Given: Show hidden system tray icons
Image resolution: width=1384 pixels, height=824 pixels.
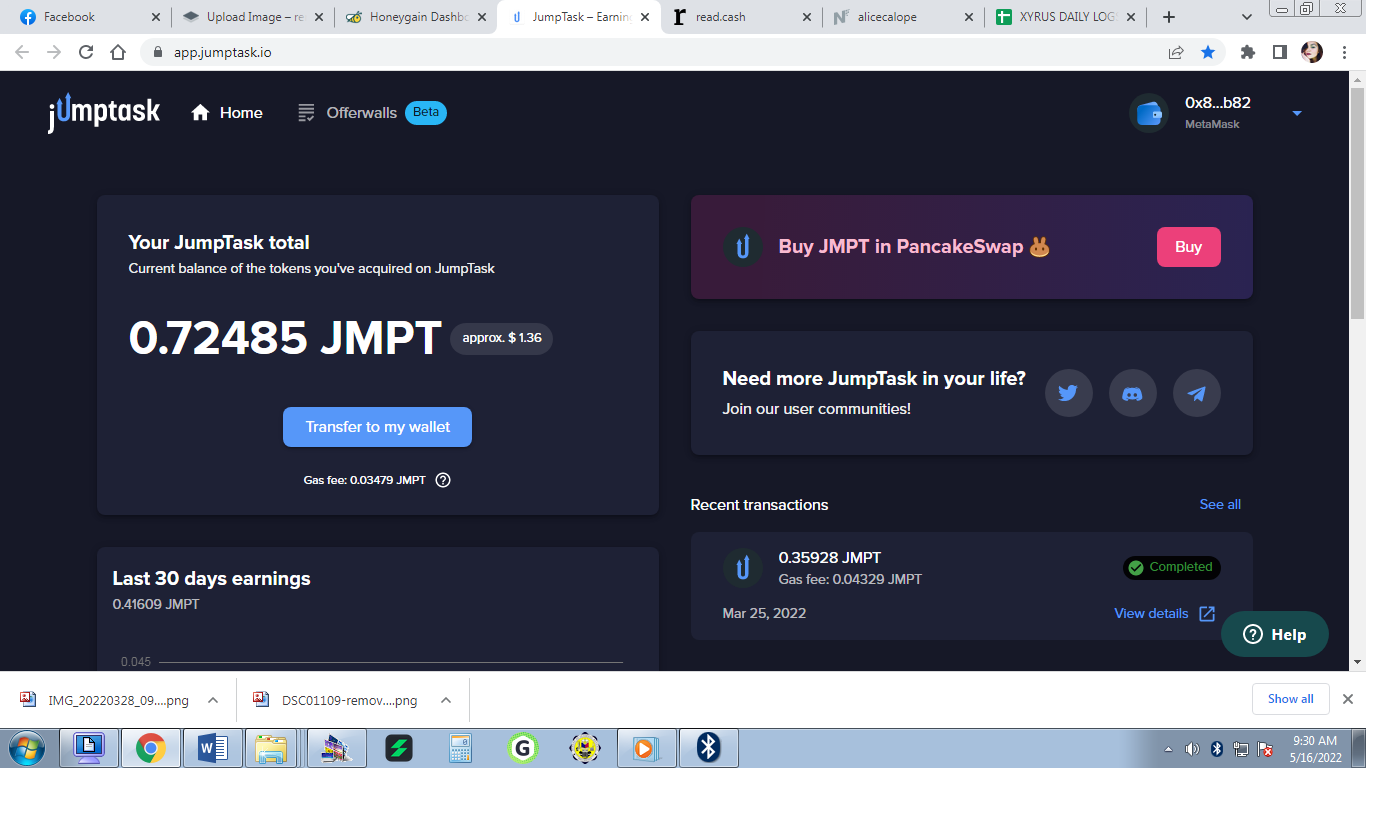Looking at the screenshot, I should point(1169,749).
